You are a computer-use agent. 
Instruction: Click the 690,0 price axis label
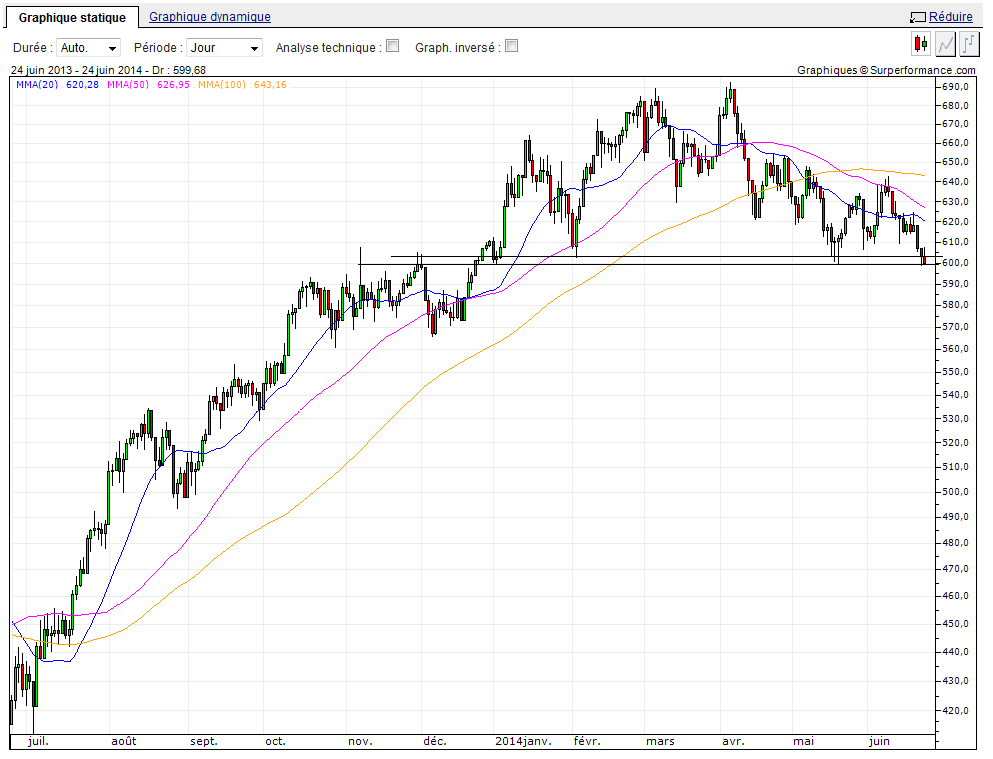[x=956, y=87]
